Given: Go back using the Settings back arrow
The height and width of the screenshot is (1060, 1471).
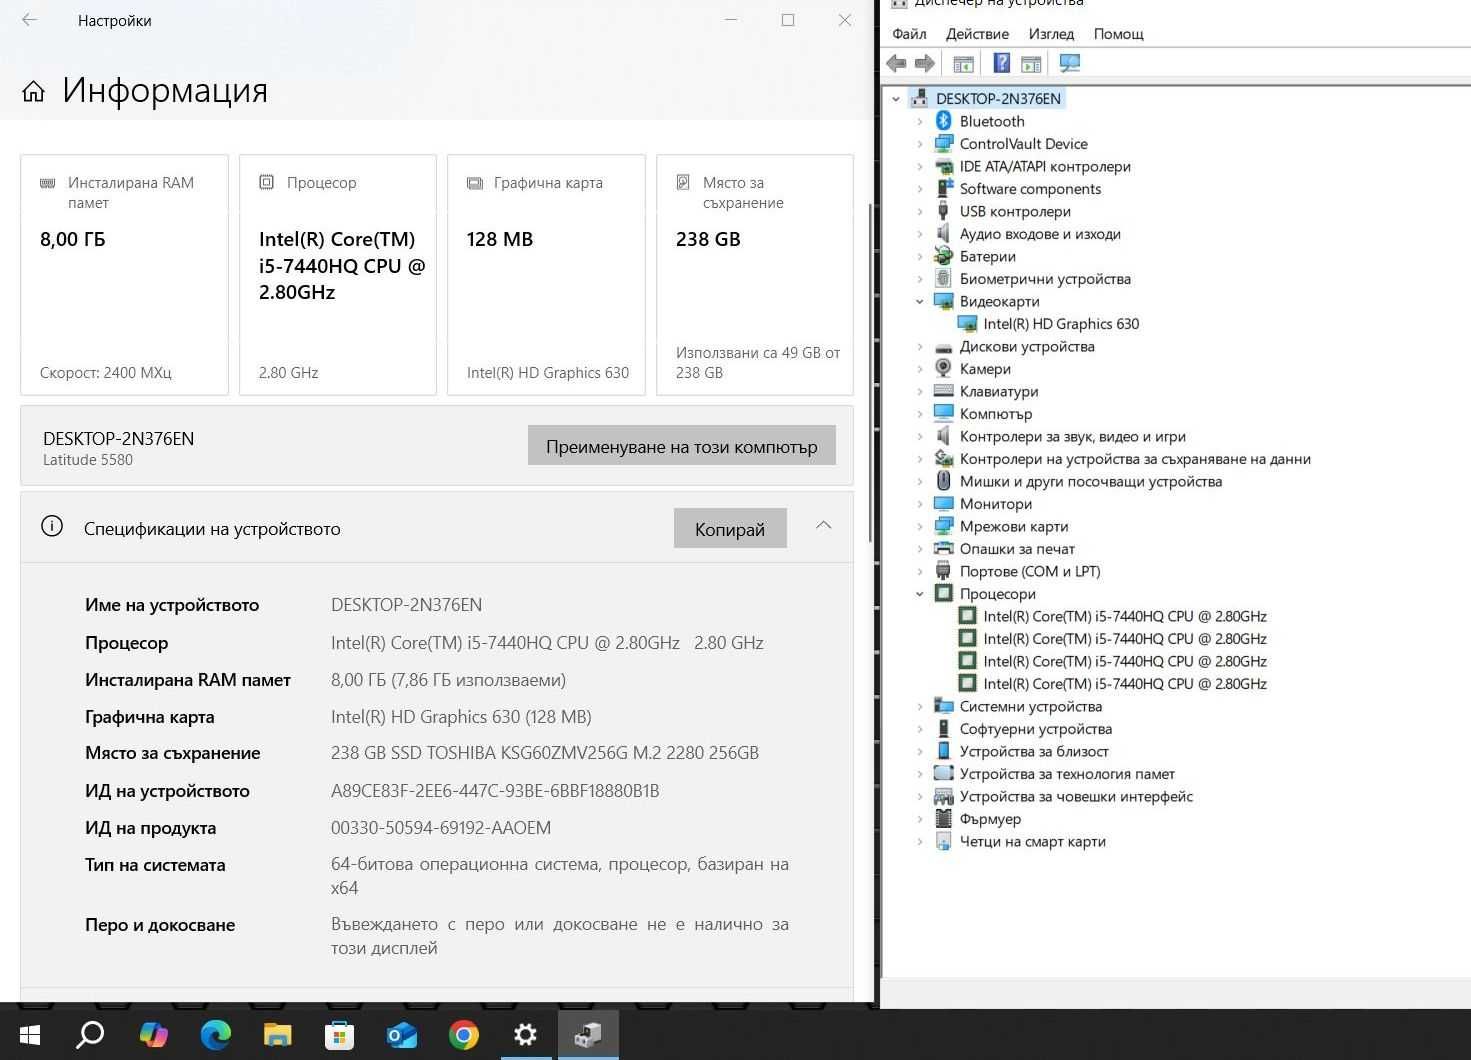Looking at the screenshot, I should 30,20.
